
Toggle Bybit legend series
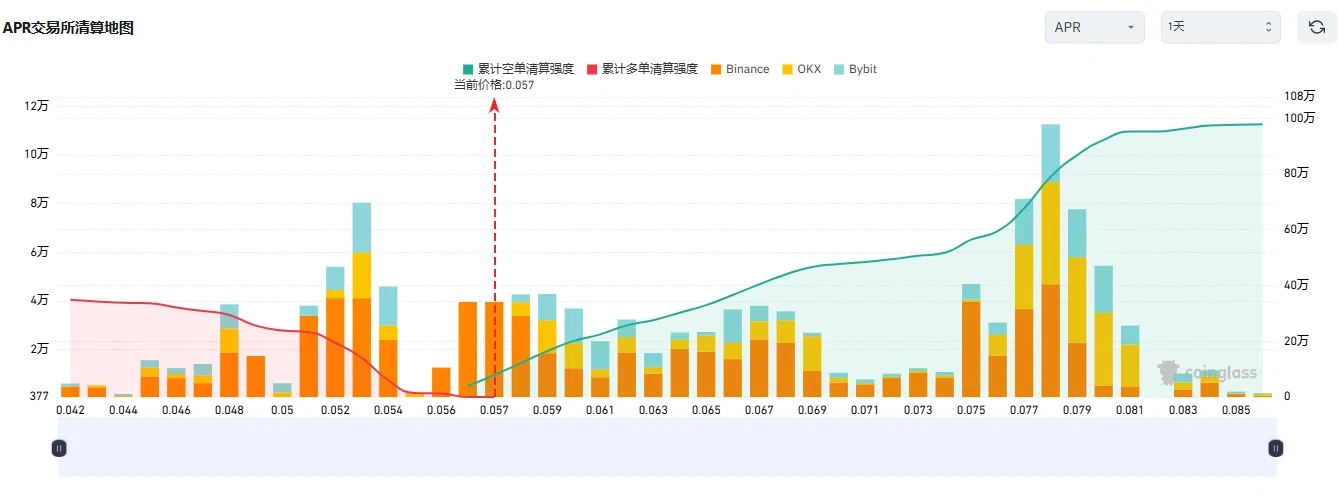[855, 69]
